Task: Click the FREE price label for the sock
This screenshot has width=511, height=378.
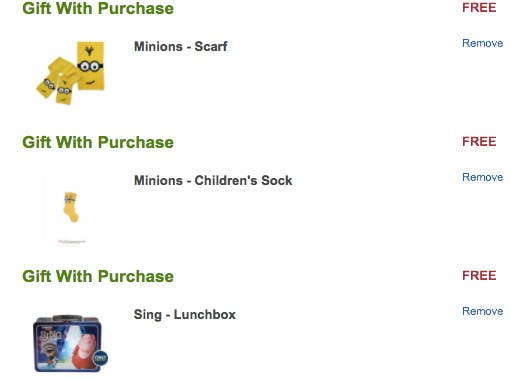Action: 479,142
